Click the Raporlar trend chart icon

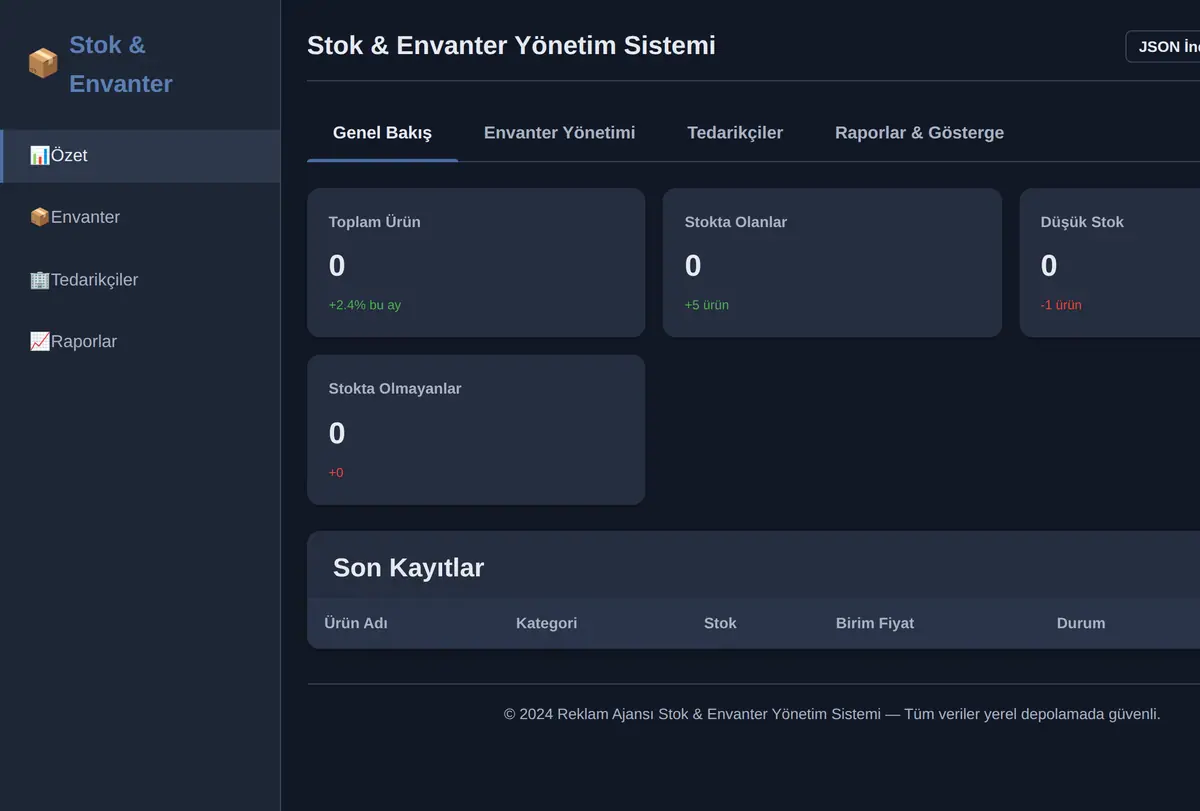point(40,342)
